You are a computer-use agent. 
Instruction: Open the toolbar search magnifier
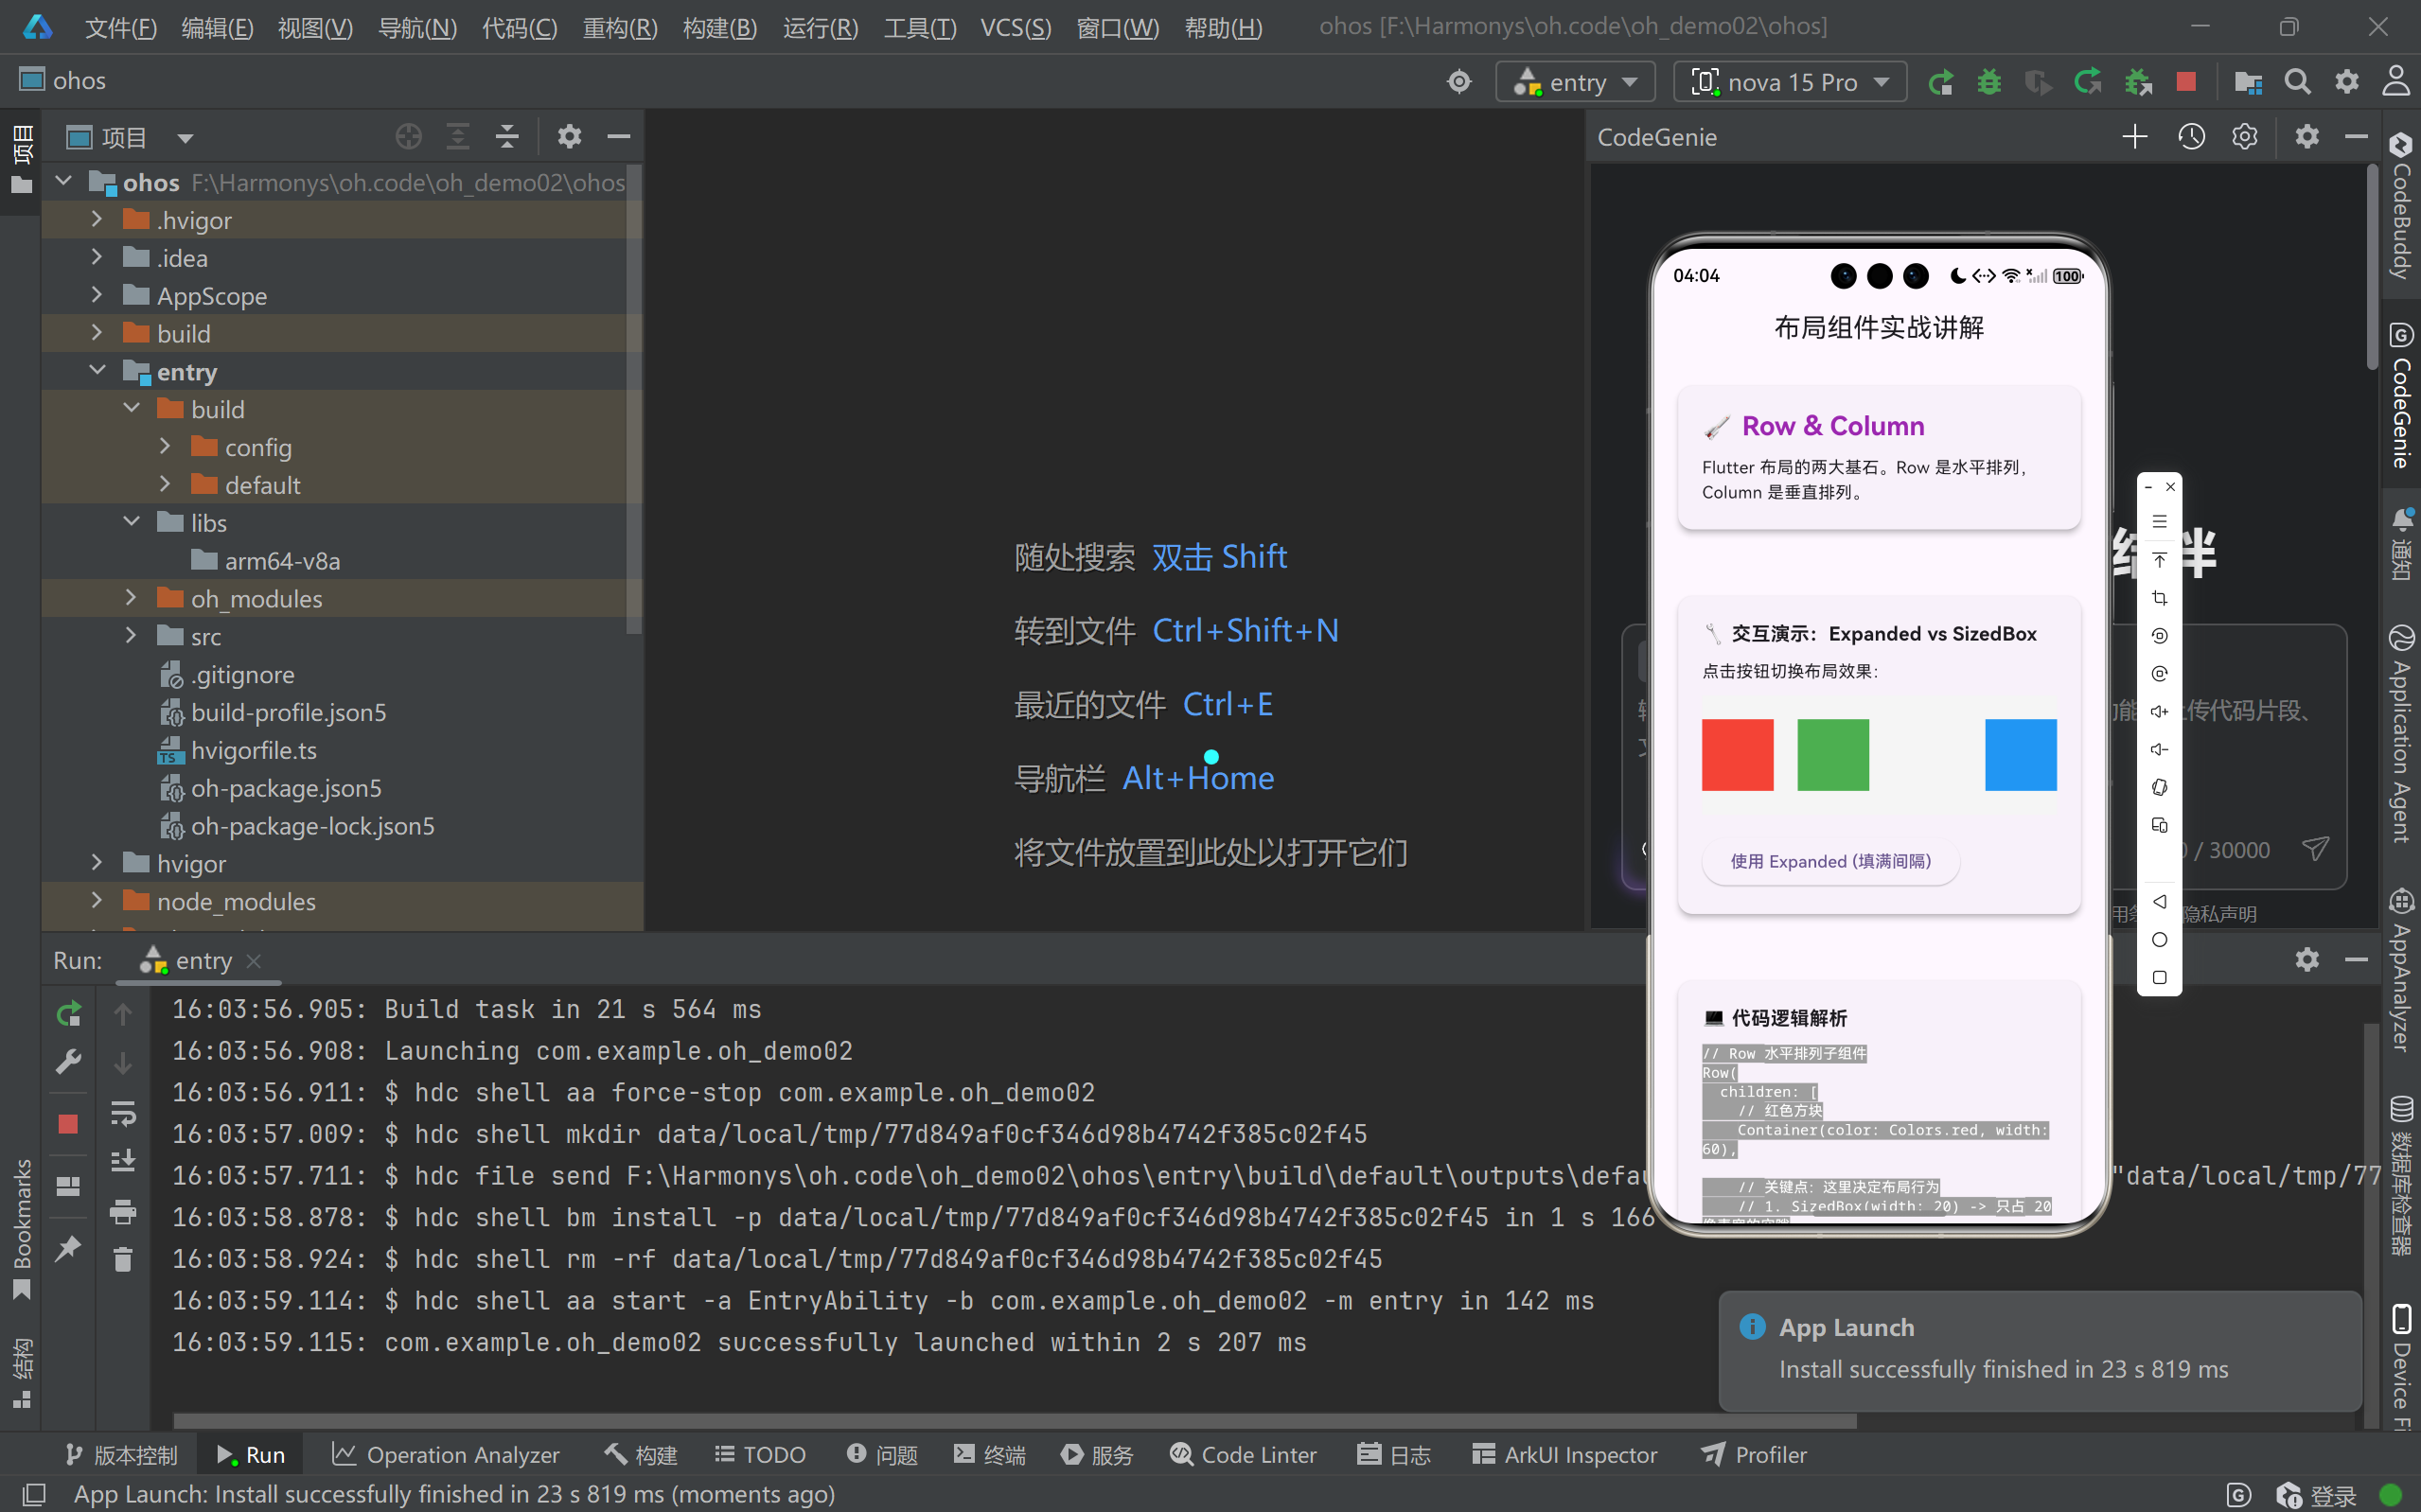click(x=2297, y=82)
